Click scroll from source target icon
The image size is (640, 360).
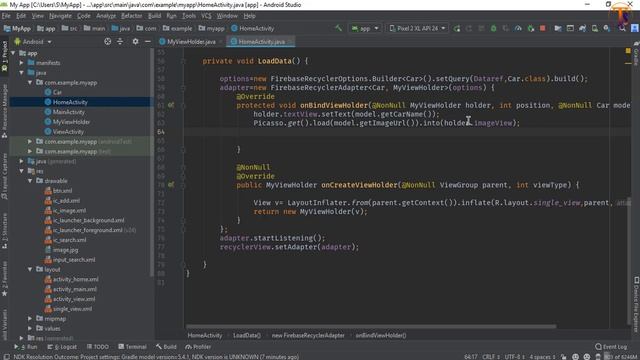click(107, 42)
